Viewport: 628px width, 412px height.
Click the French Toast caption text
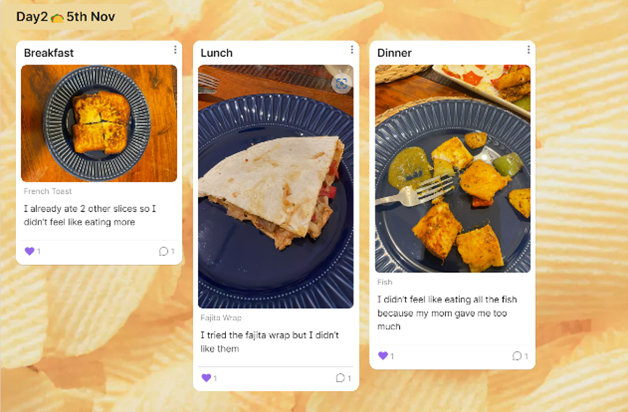point(48,191)
